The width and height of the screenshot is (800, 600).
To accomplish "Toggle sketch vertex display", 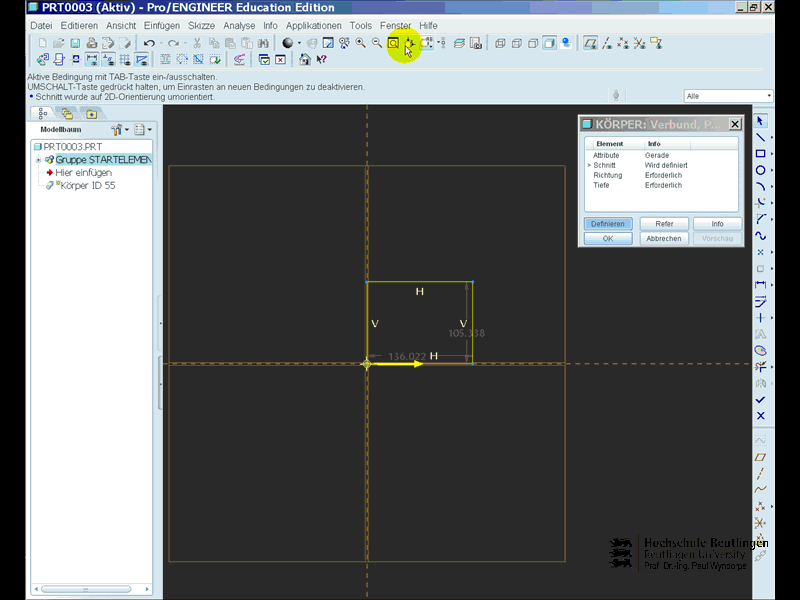I will pyautogui.click(x=141, y=60).
